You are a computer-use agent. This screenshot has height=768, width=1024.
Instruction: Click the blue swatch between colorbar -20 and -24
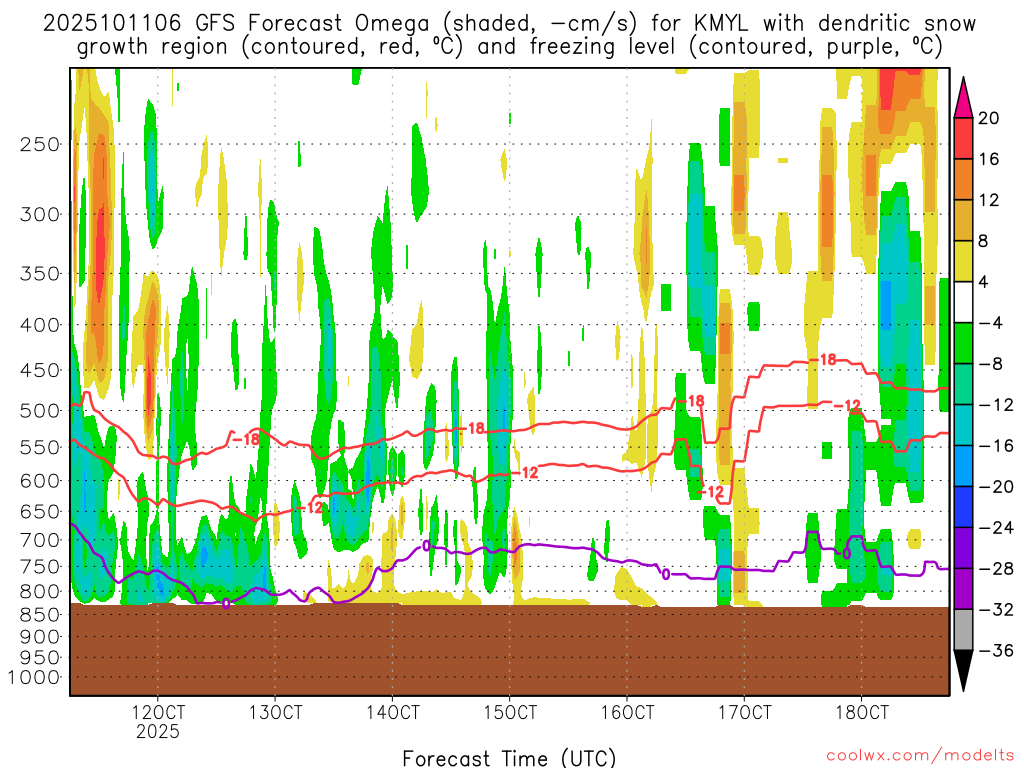[963, 507]
